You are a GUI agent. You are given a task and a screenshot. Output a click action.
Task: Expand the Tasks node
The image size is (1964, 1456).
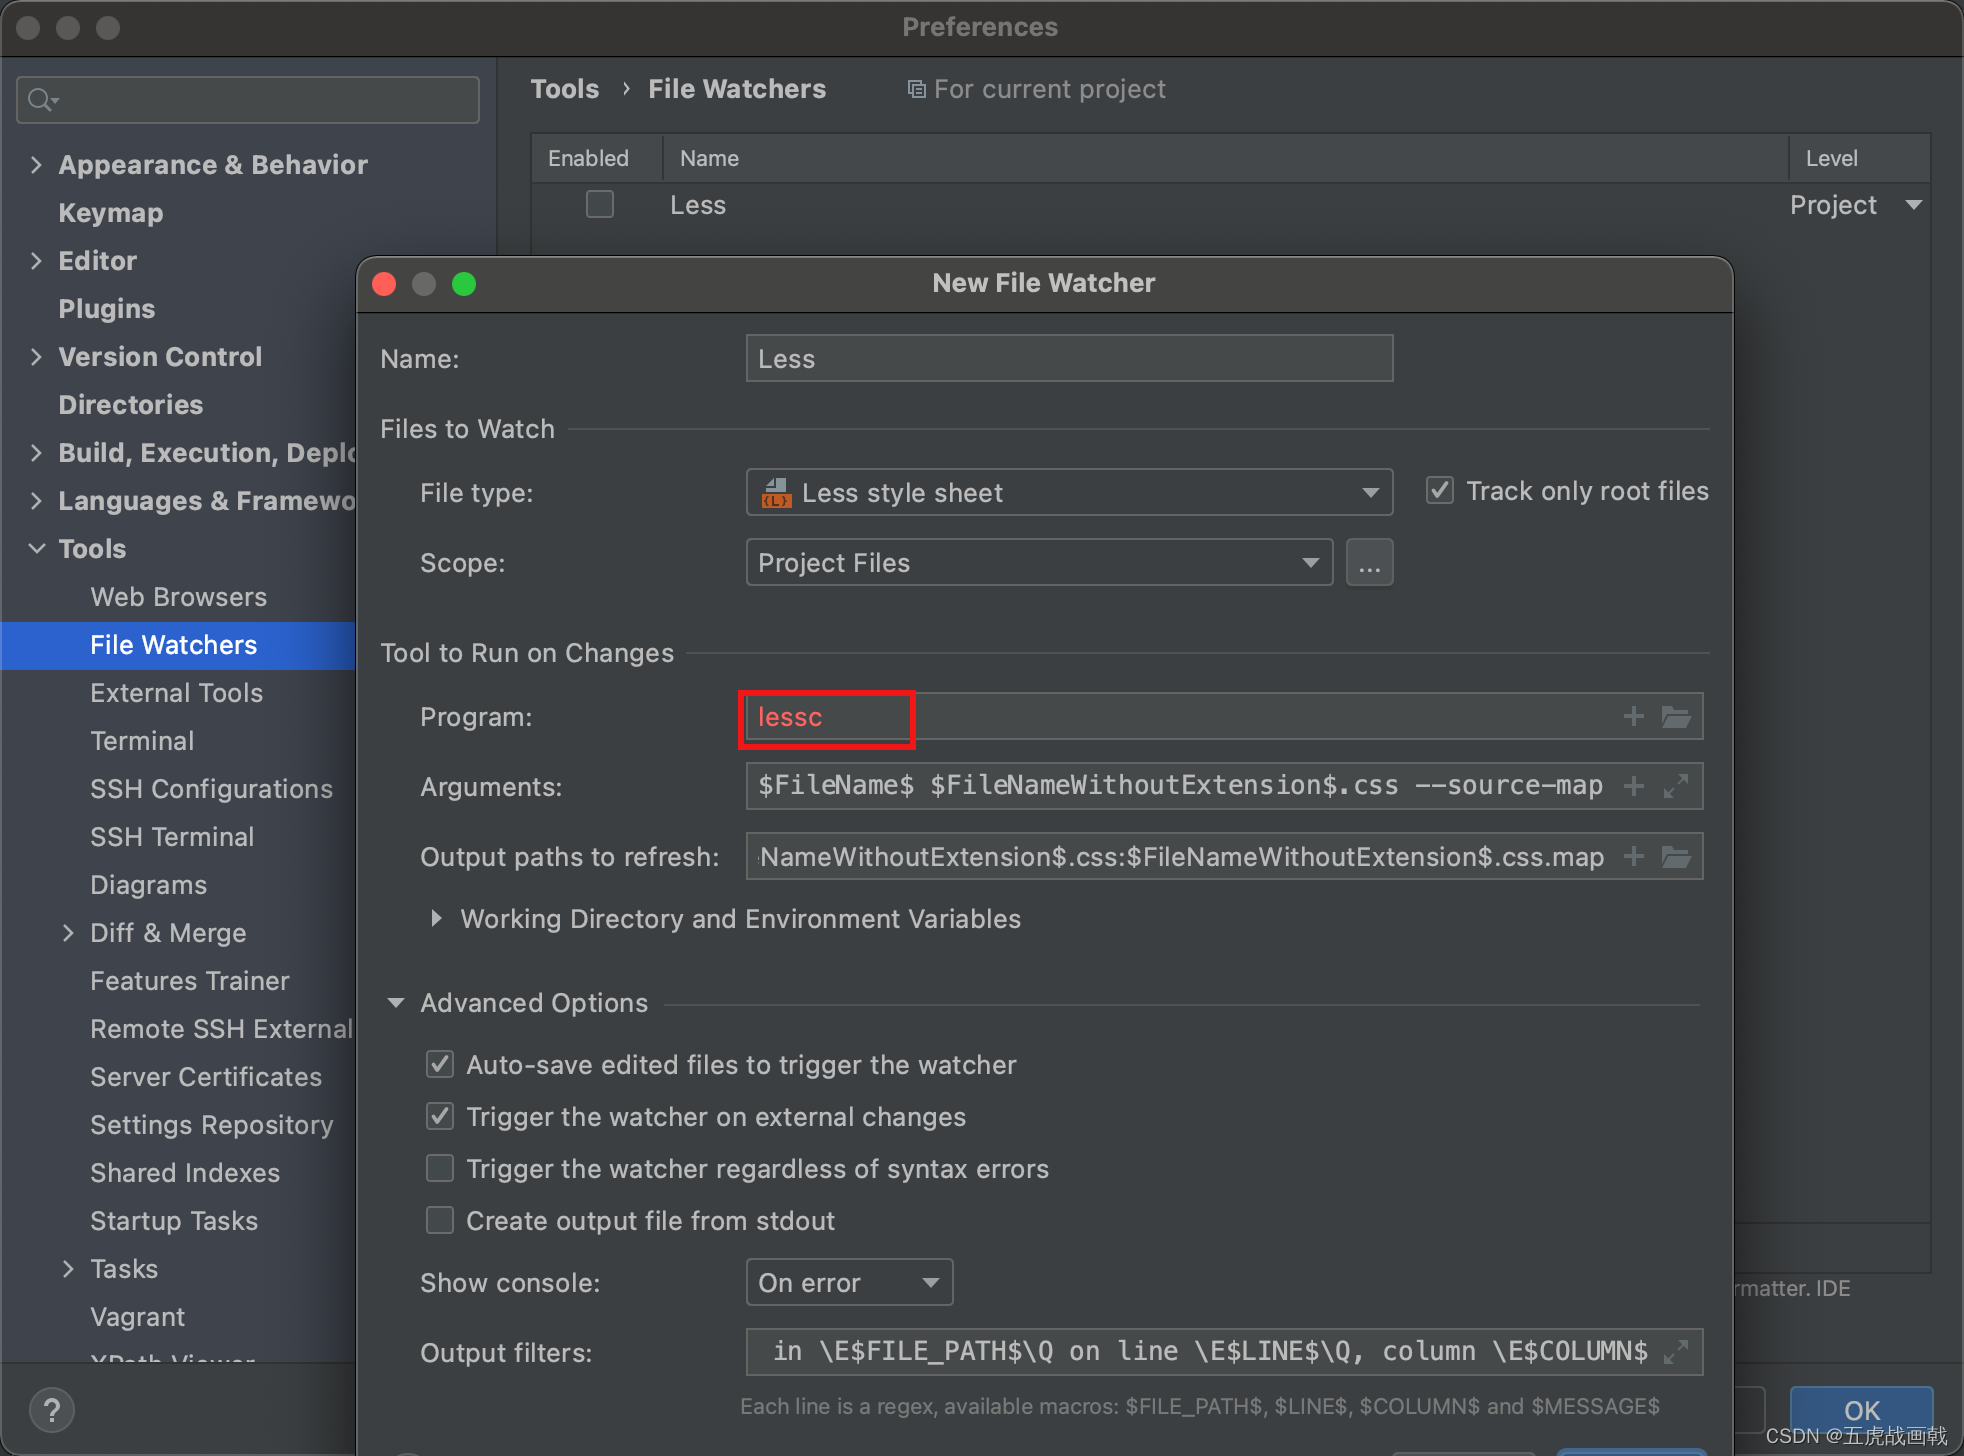pos(68,1269)
